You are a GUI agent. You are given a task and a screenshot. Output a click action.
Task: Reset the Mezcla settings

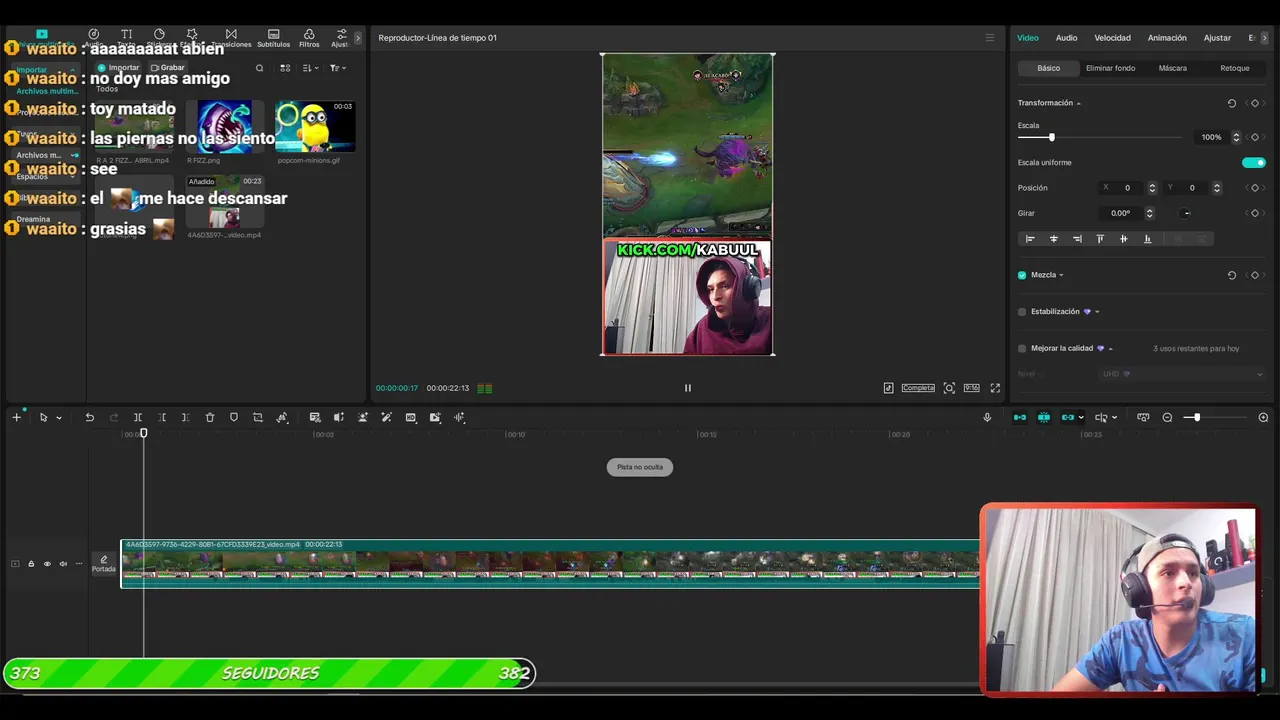tap(1232, 275)
